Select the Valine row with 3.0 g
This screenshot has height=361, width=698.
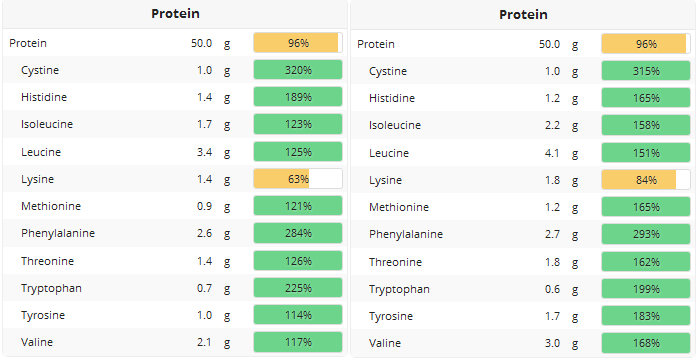pos(523,343)
